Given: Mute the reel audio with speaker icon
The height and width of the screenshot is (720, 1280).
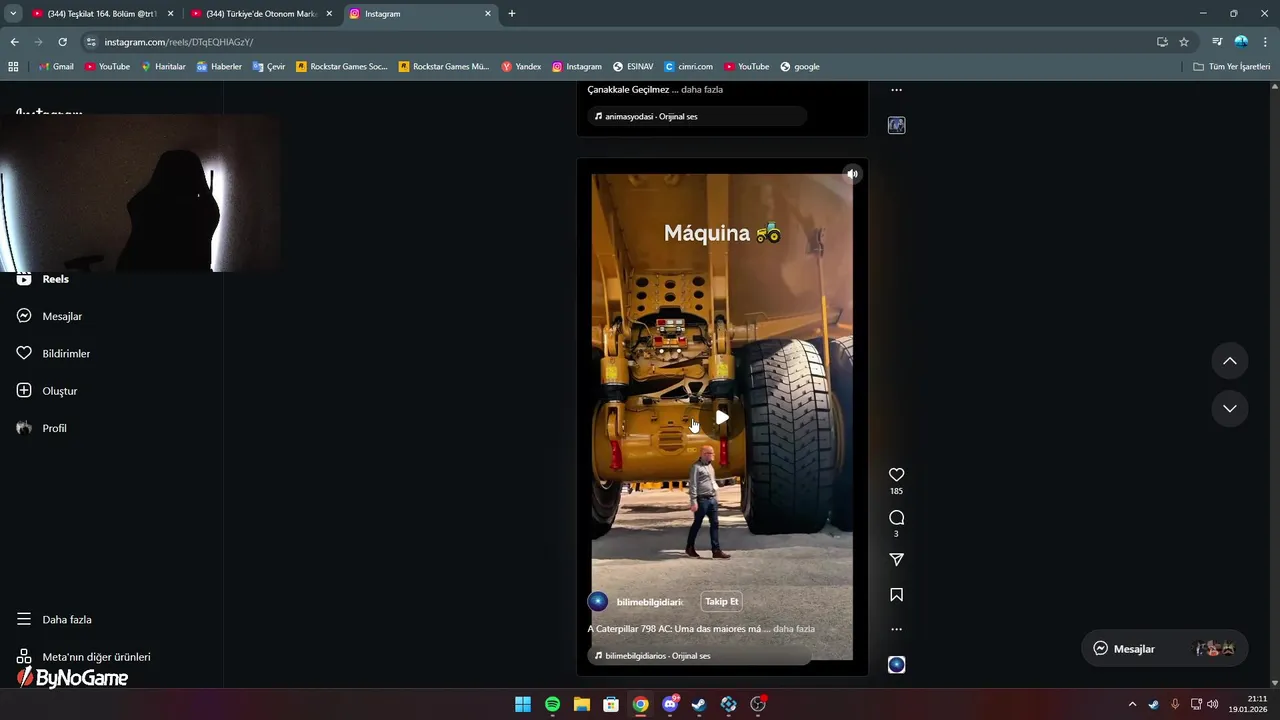Looking at the screenshot, I should [x=852, y=174].
